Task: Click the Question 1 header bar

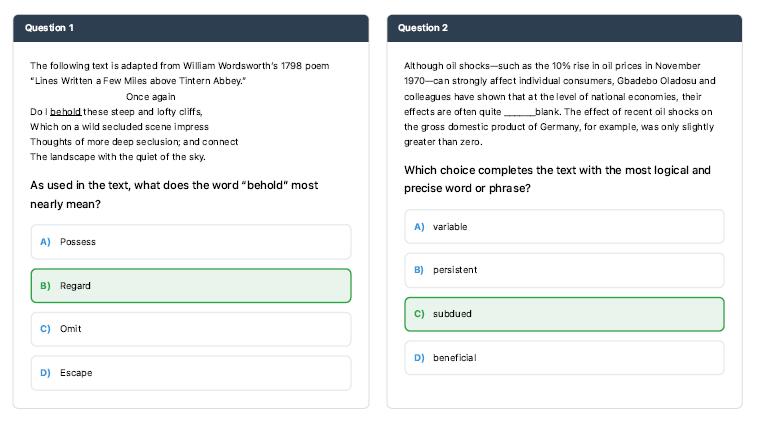Action: click(x=191, y=28)
